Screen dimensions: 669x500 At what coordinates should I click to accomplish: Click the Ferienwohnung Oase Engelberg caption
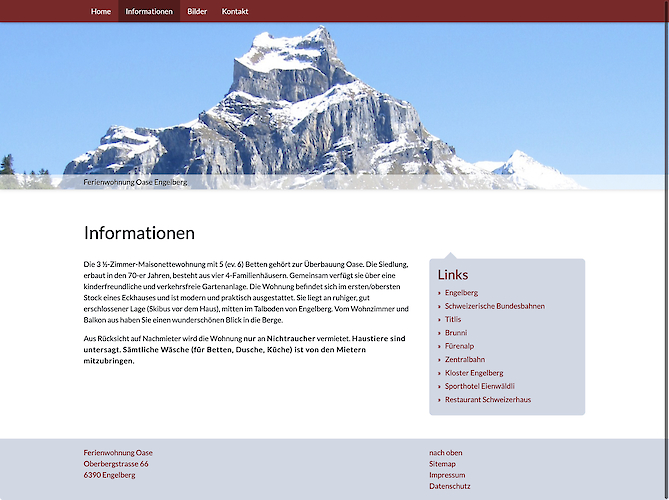[x=135, y=183]
